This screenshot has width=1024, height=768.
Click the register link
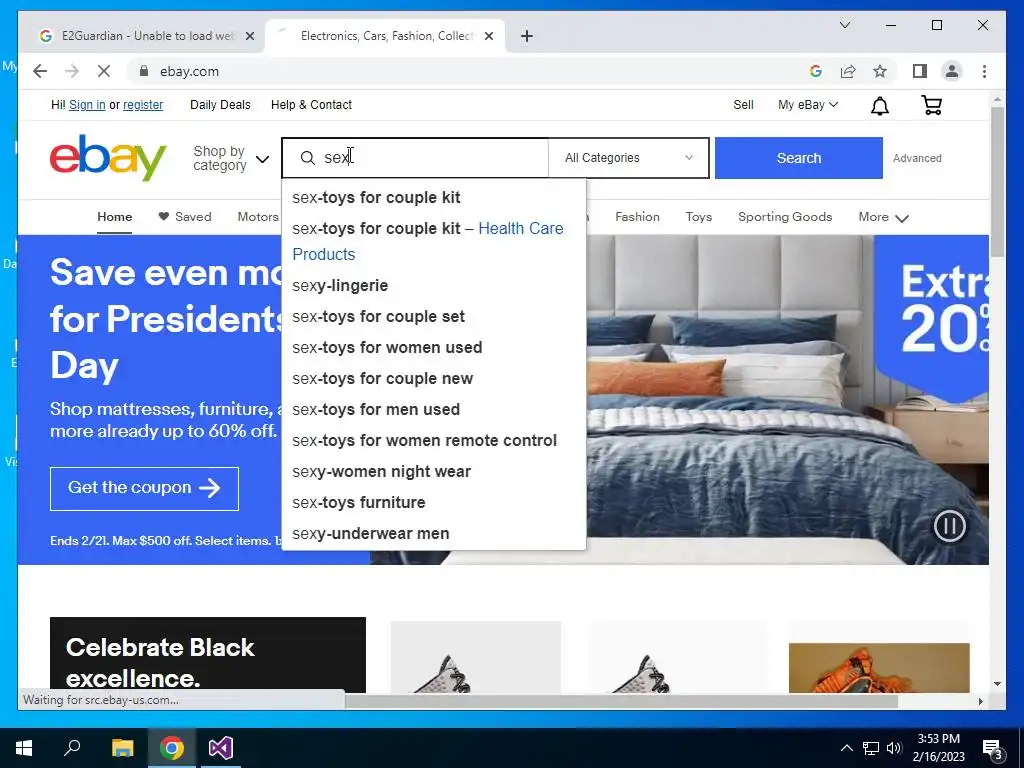point(143,104)
